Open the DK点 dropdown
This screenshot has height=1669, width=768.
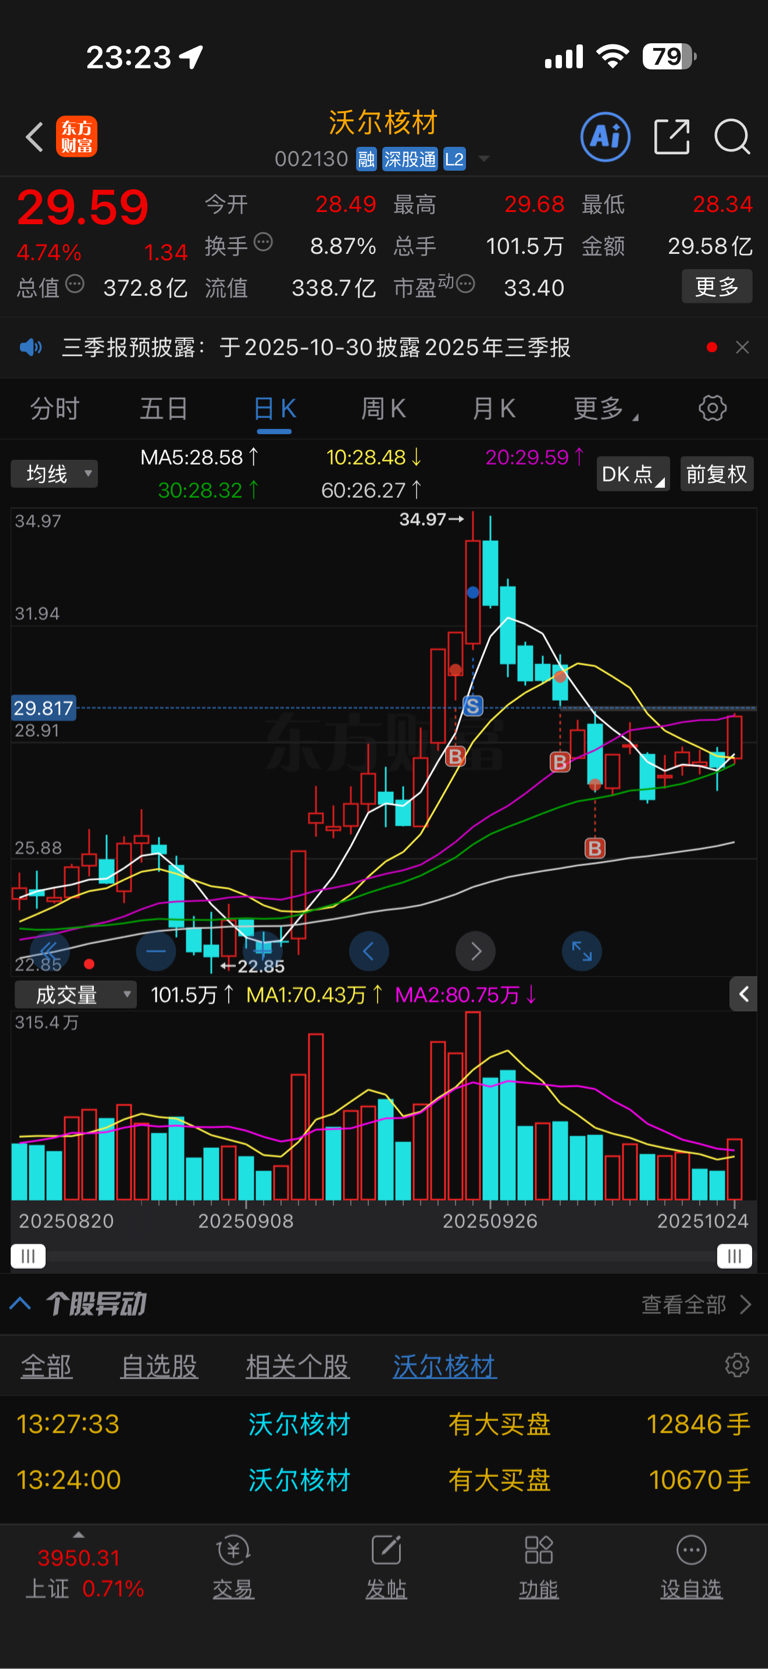tap(633, 474)
